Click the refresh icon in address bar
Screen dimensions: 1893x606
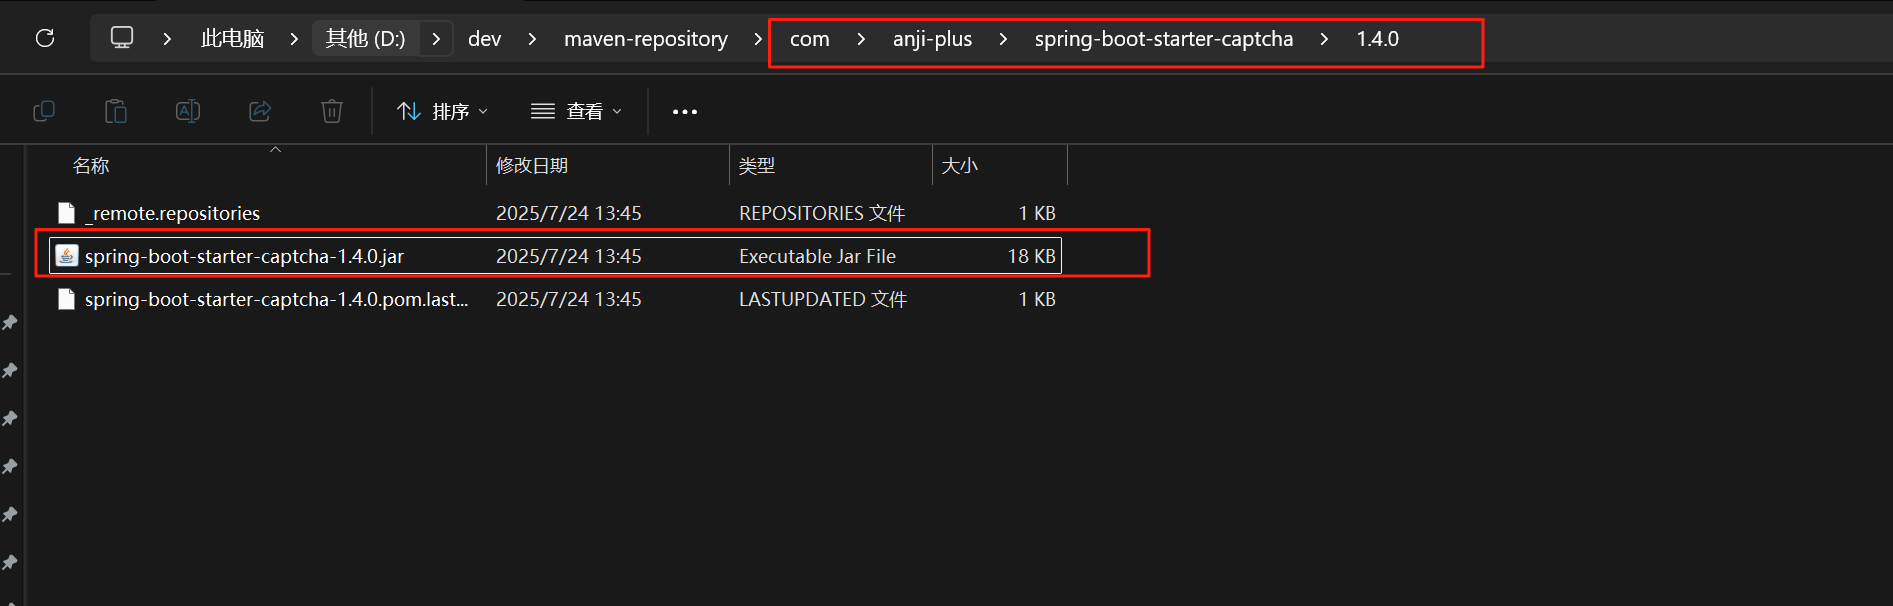[x=45, y=38]
